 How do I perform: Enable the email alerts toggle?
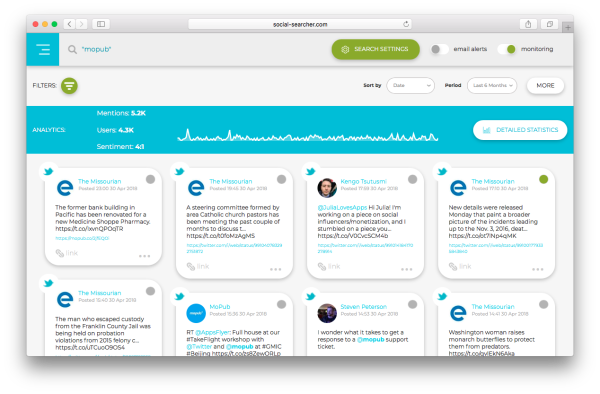[x=439, y=49]
